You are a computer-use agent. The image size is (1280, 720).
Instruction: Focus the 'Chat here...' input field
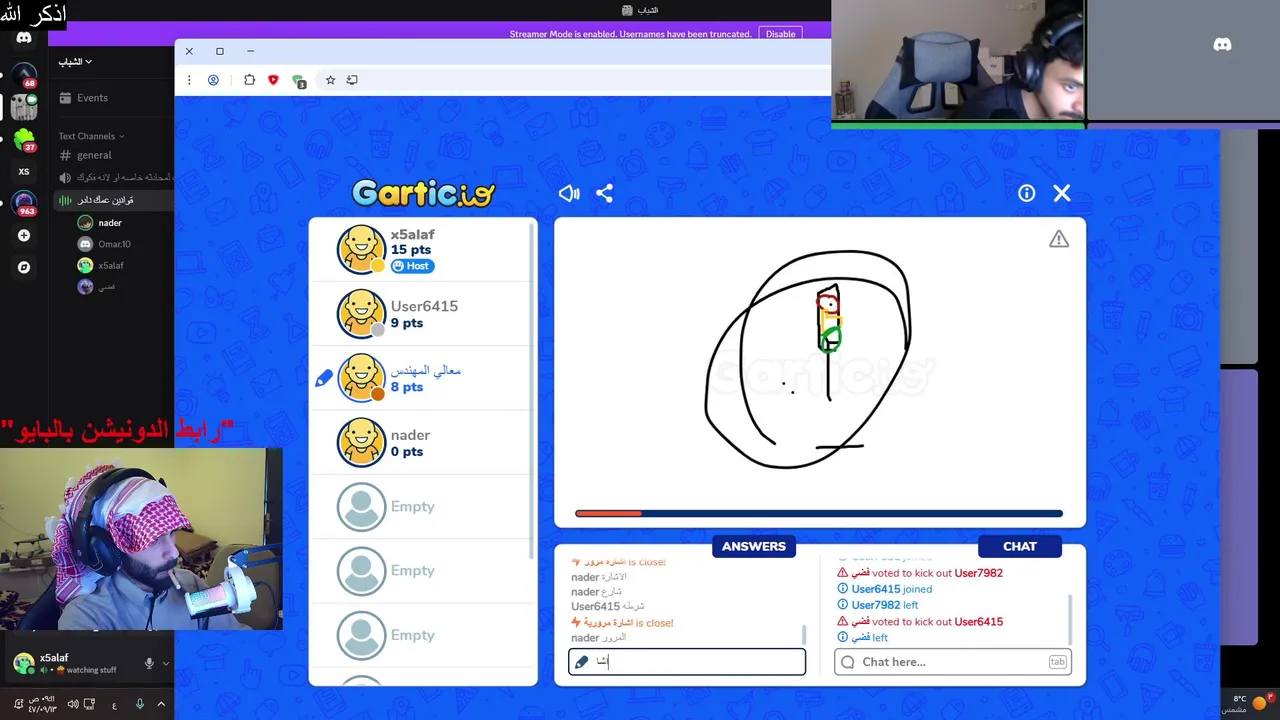tap(953, 662)
